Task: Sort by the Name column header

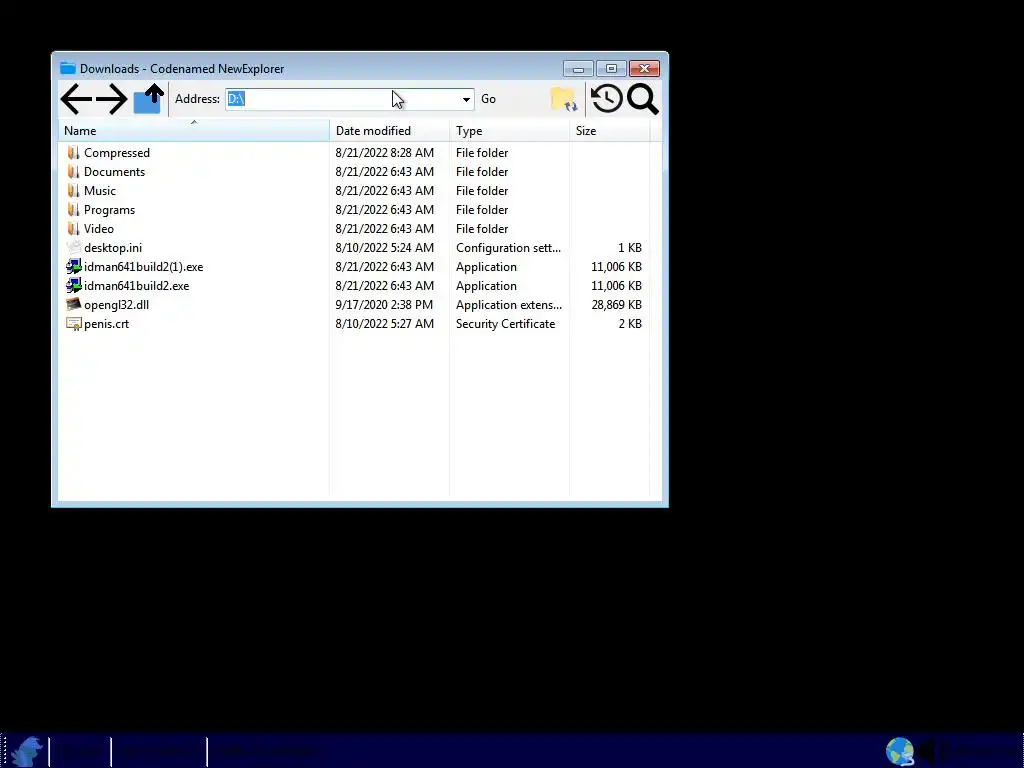Action: (x=194, y=131)
